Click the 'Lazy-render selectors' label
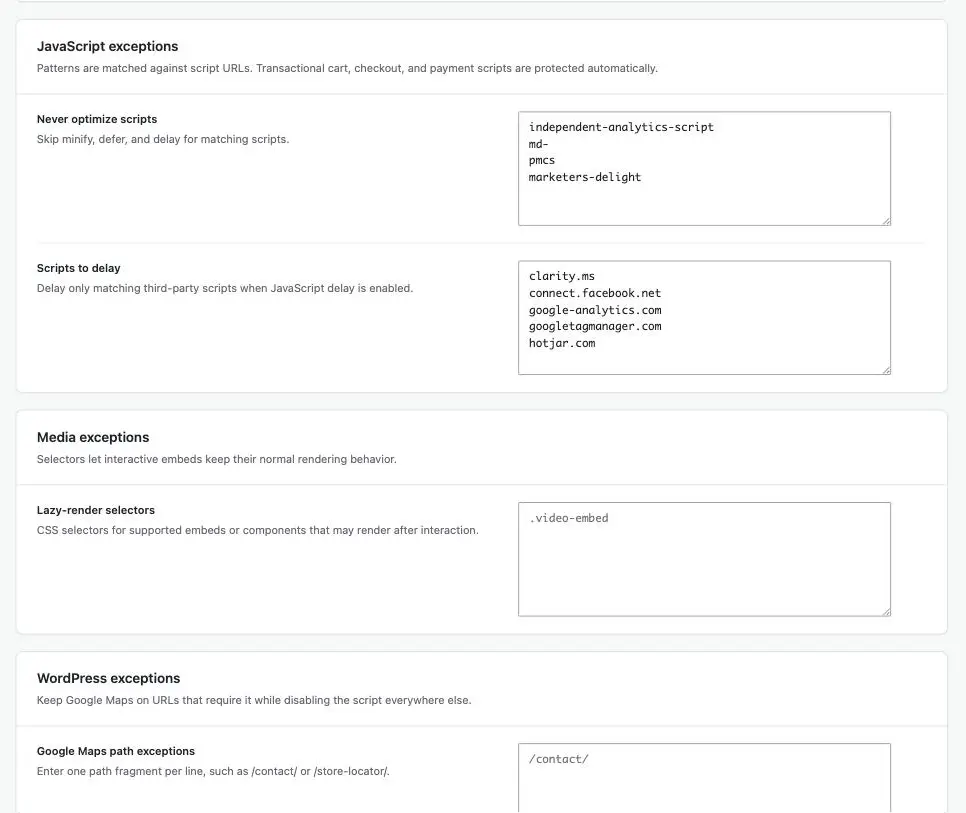 (x=95, y=510)
